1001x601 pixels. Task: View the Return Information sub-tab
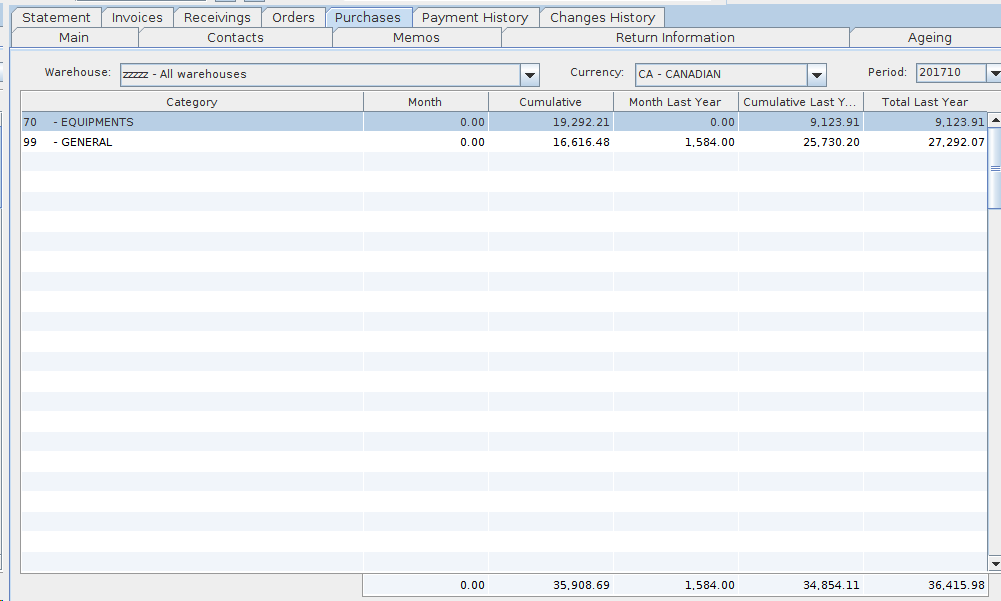click(675, 38)
